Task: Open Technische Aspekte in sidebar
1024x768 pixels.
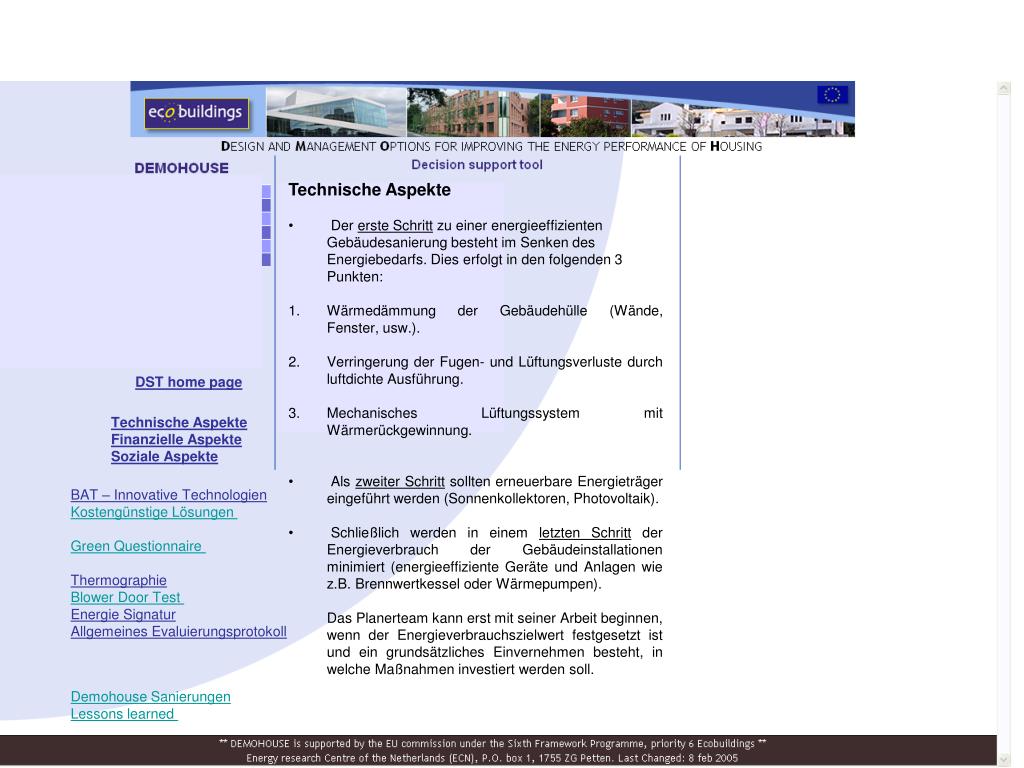Action: click(x=179, y=423)
